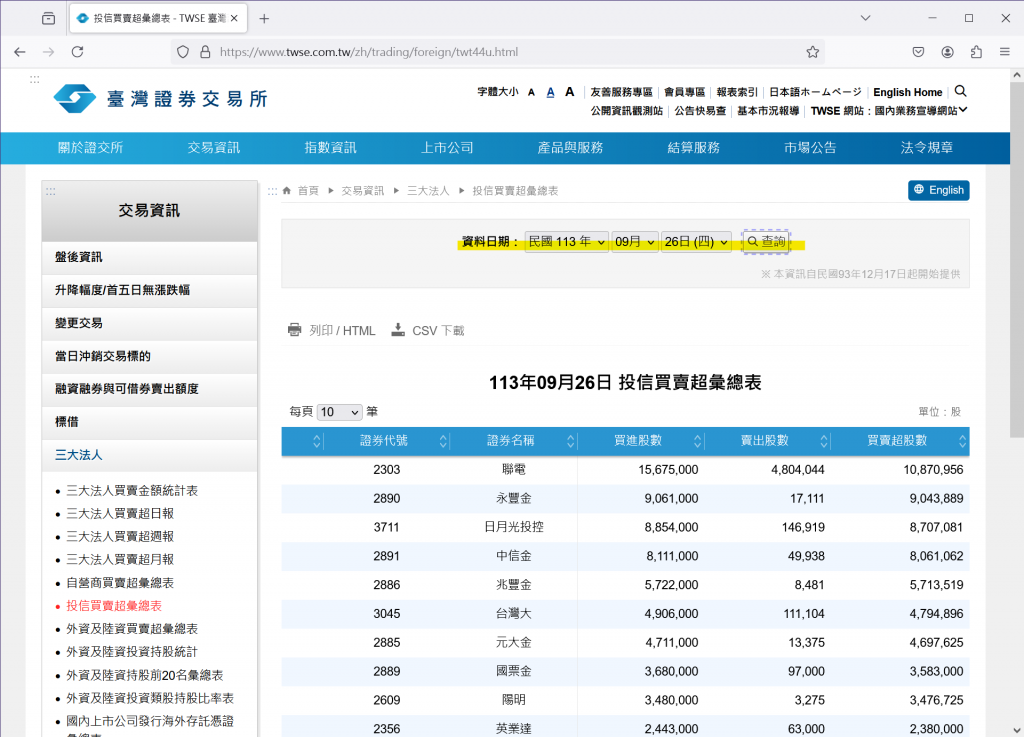Viewport: 1024px width, 737px height.
Task: Sort by 證券代號 column arrows
Action: click(443, 441)
